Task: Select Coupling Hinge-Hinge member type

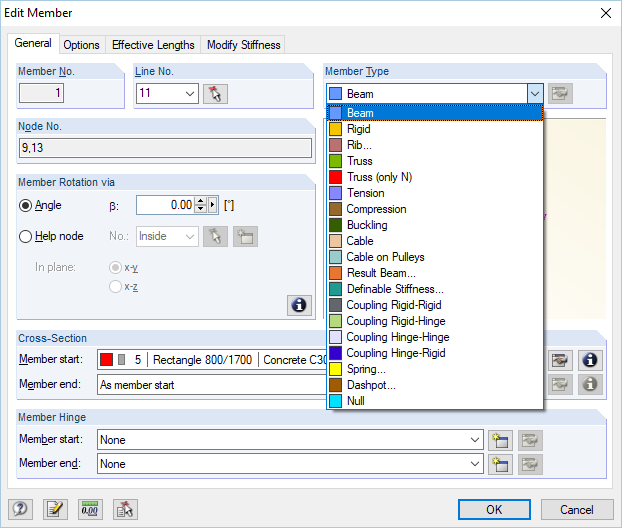Action: tap(435, 337)
